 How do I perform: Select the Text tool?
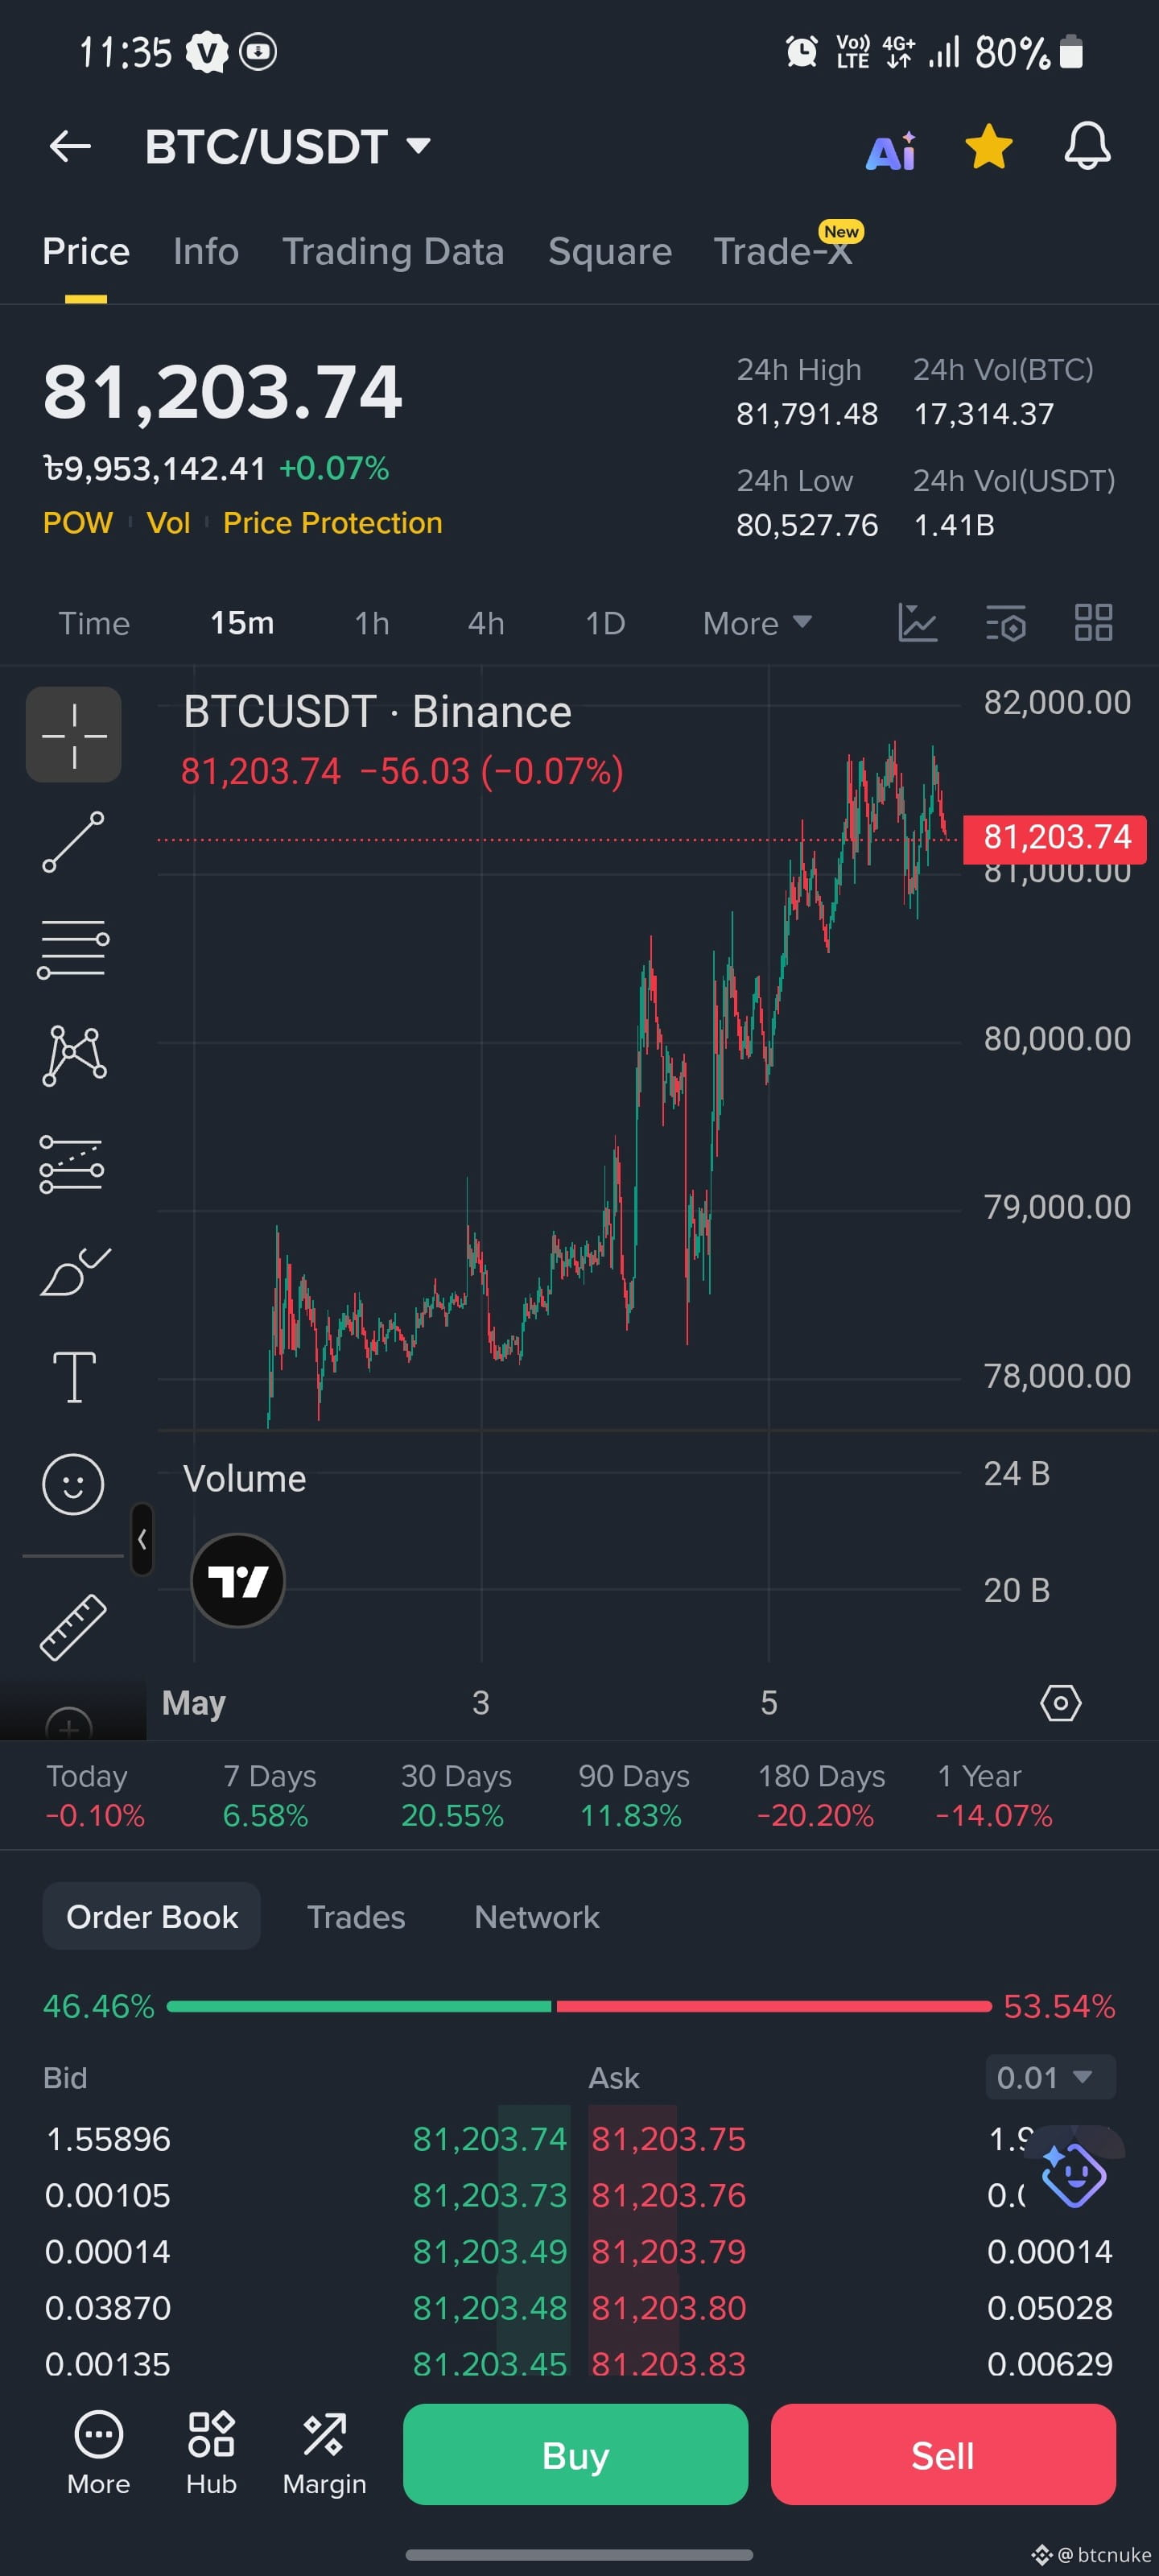coord(74,1377)
